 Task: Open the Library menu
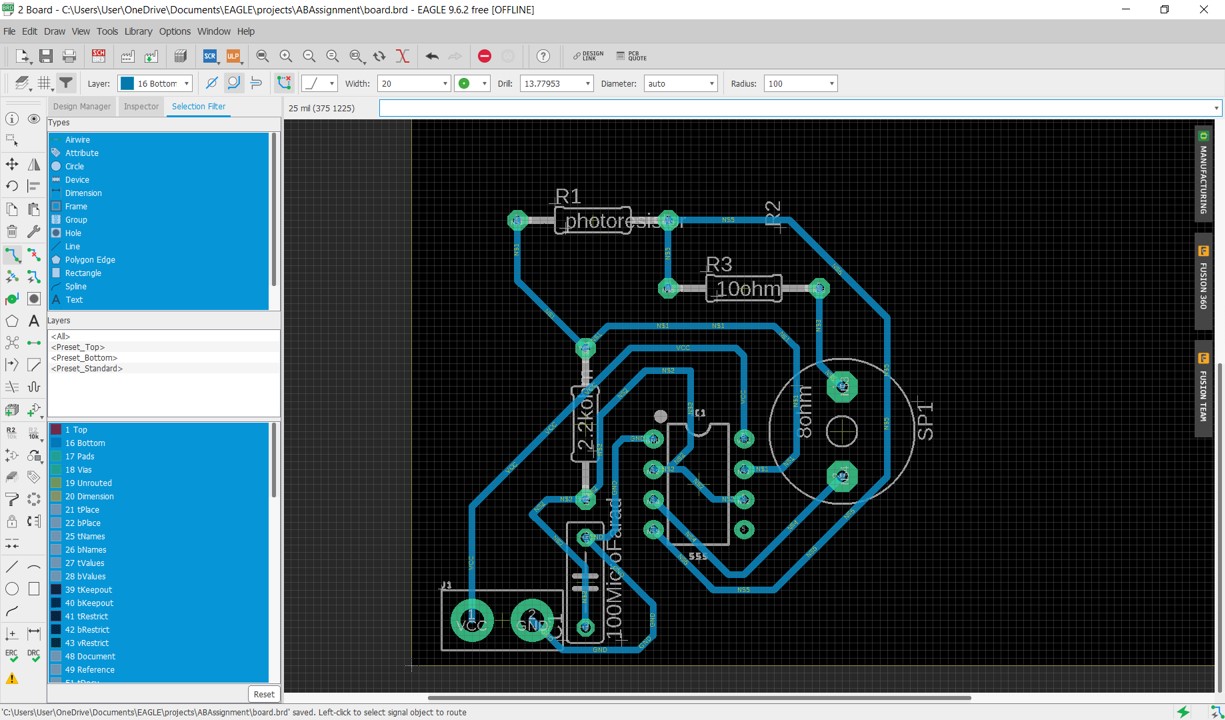138,31
